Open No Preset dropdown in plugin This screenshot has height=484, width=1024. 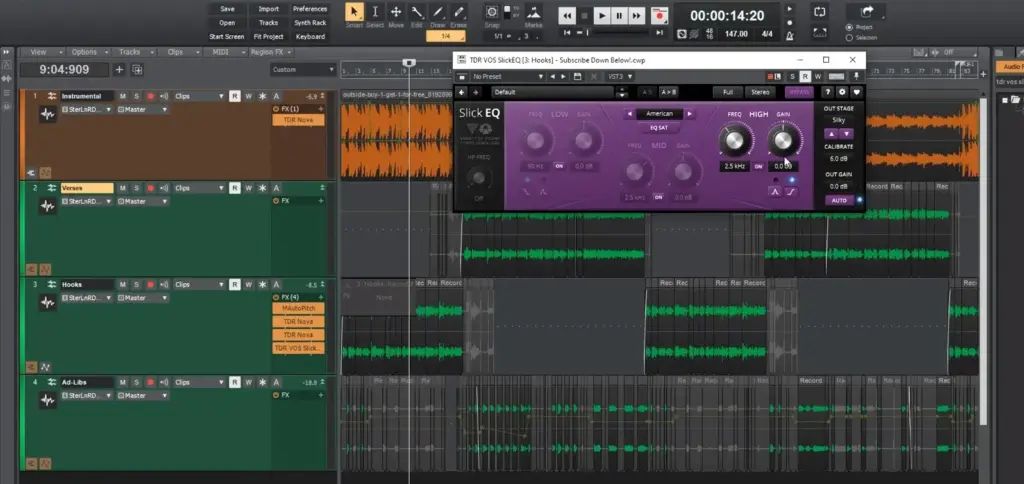[509, 76]
